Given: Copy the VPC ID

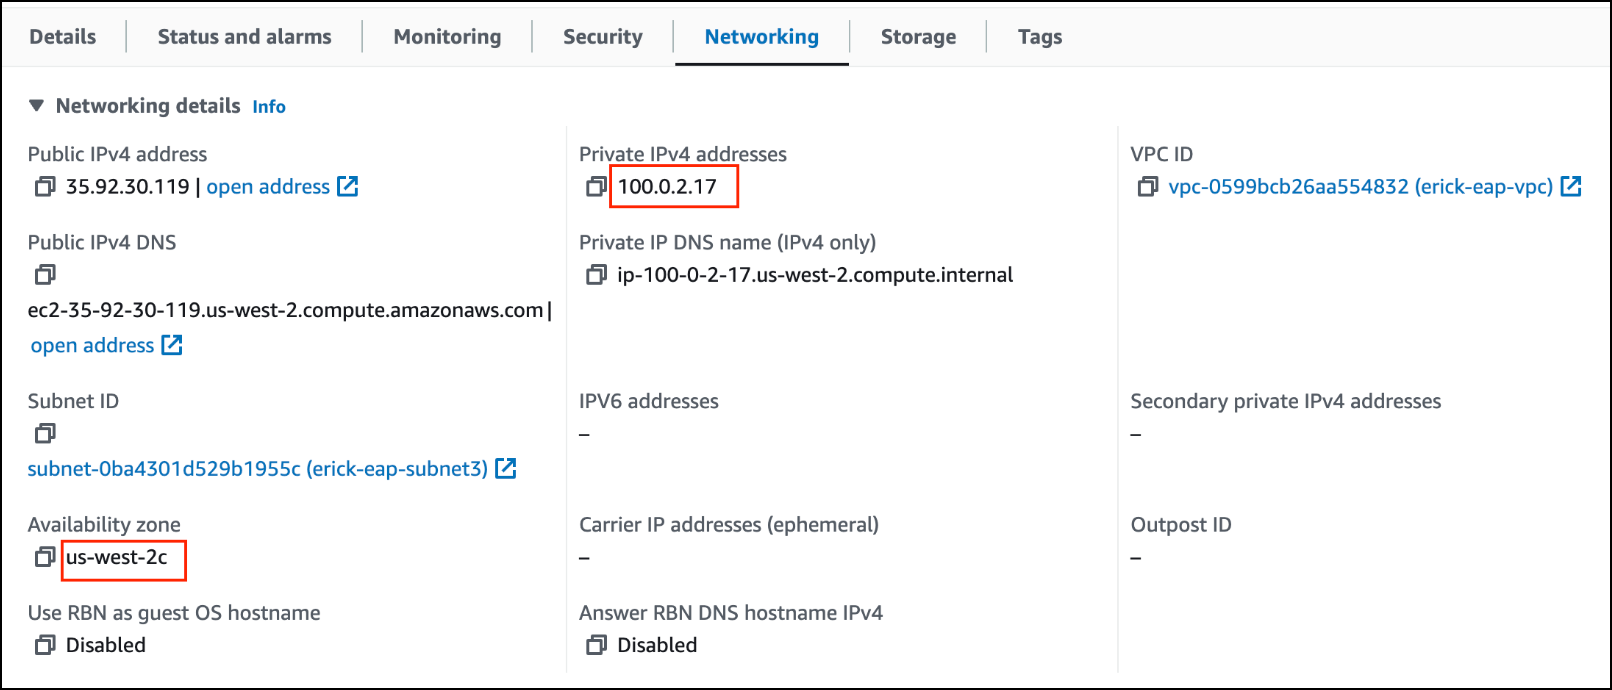Looking at the screenshot, I should click(1147, 186).
